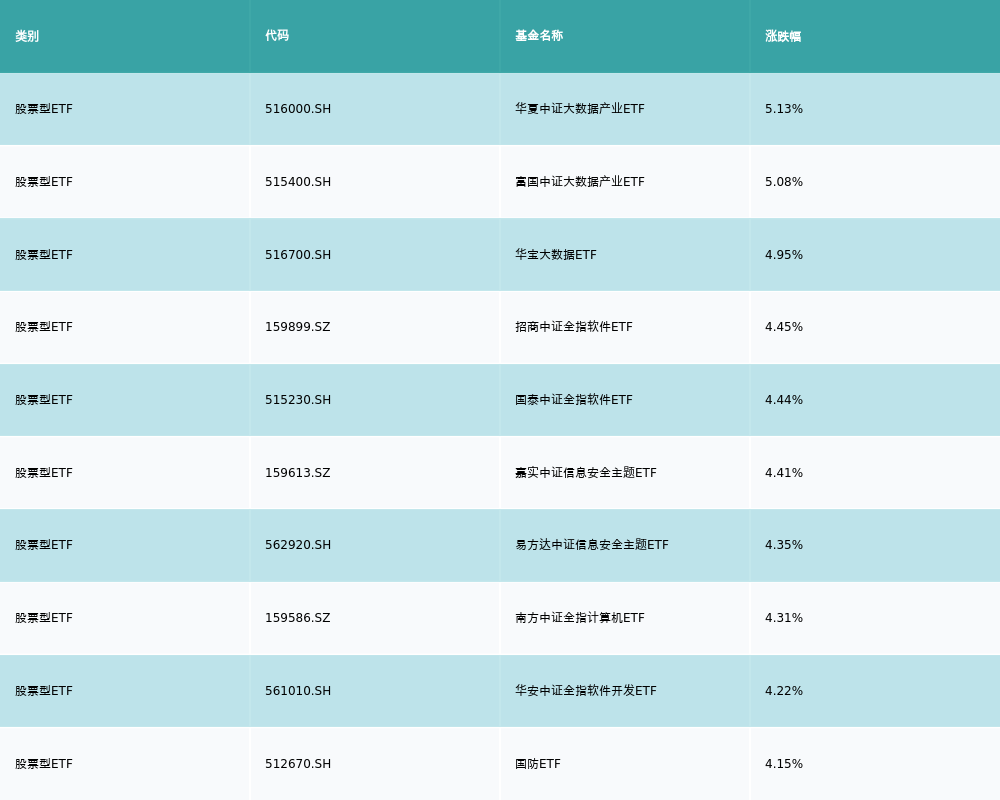Click fund name 招商中证全指软件ETF
1000x800 pixels.
tap(573, 327)
